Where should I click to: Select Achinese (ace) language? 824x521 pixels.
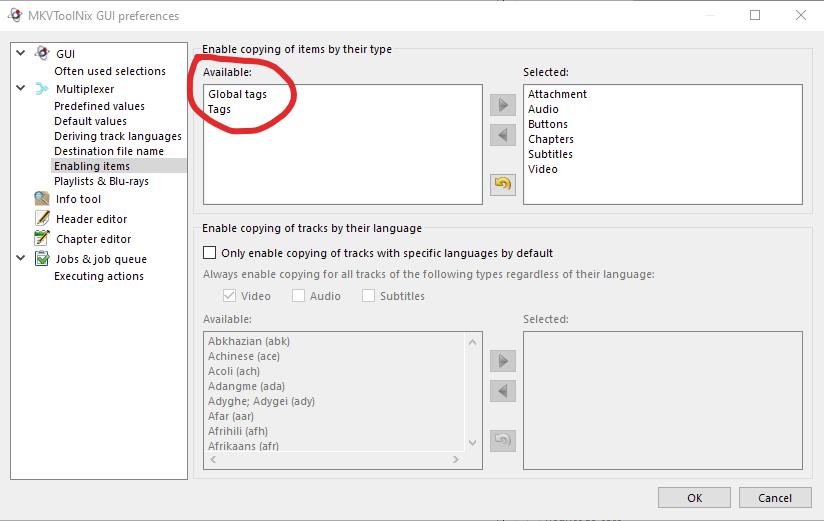[x=244, y=356]
